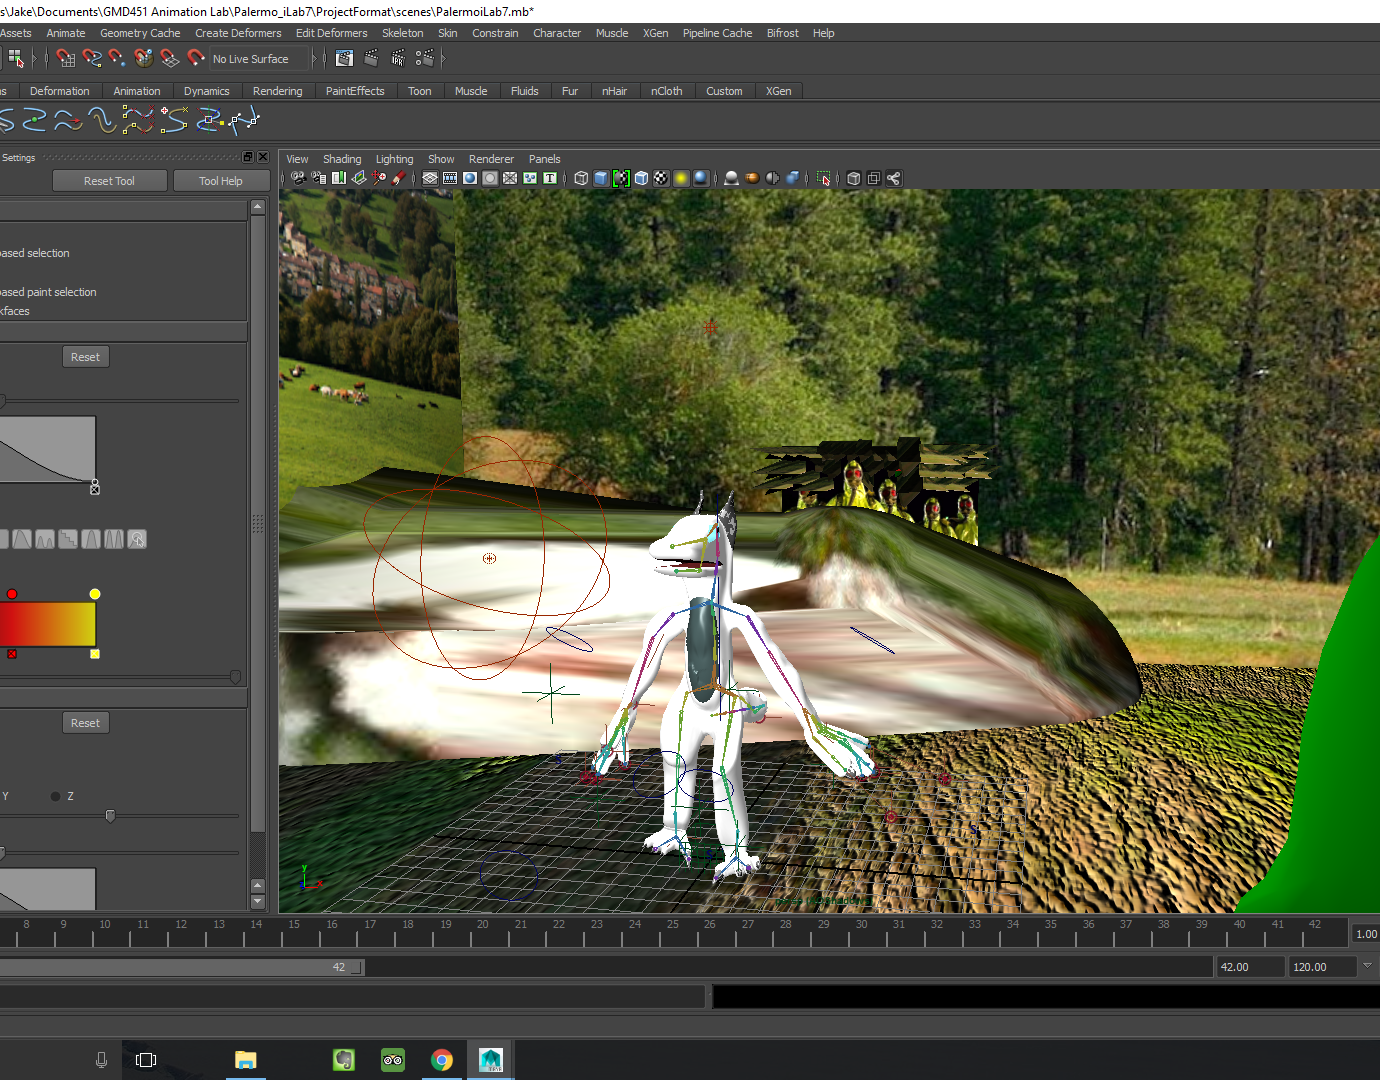Open the dropdown arrow beside 120.00 range field
The width and height of the screenshot is (1380, 1080).
click(x=1367, y=966)
